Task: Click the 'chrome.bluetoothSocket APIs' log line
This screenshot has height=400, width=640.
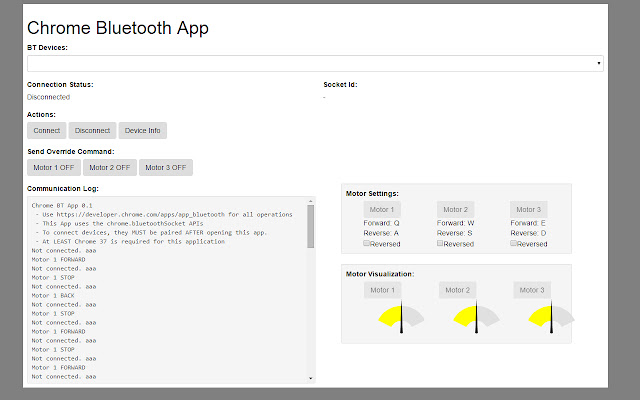Action: click(x=119, y=224)
